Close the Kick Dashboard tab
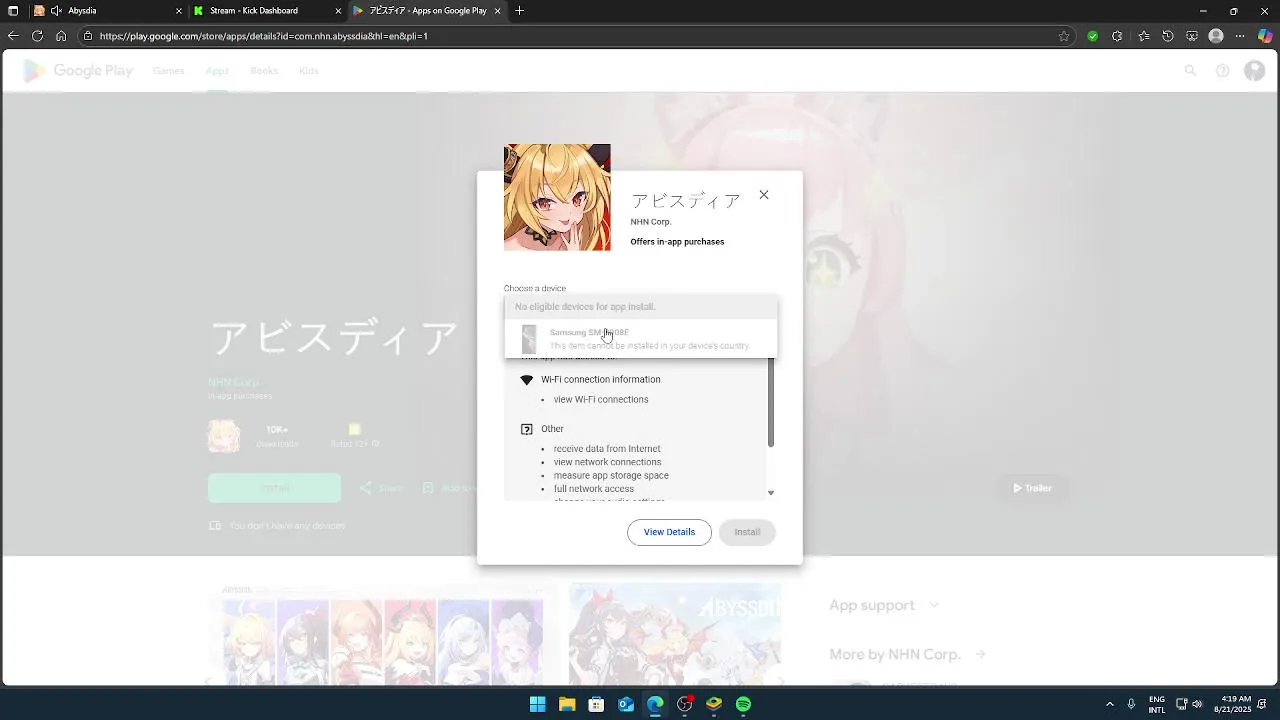This screenshot has height=720, width=1280. click(338, 11)
